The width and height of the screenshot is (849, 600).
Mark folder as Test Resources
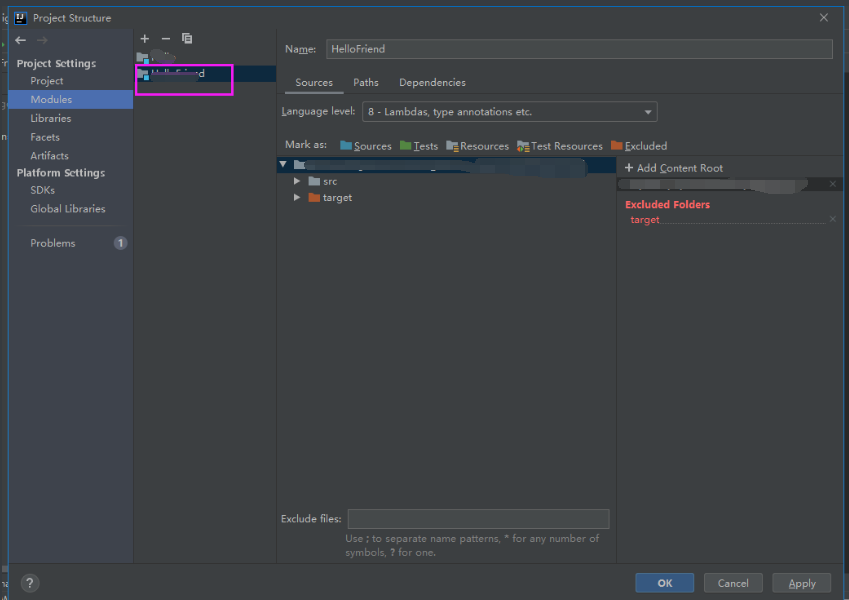click(559, 146)
